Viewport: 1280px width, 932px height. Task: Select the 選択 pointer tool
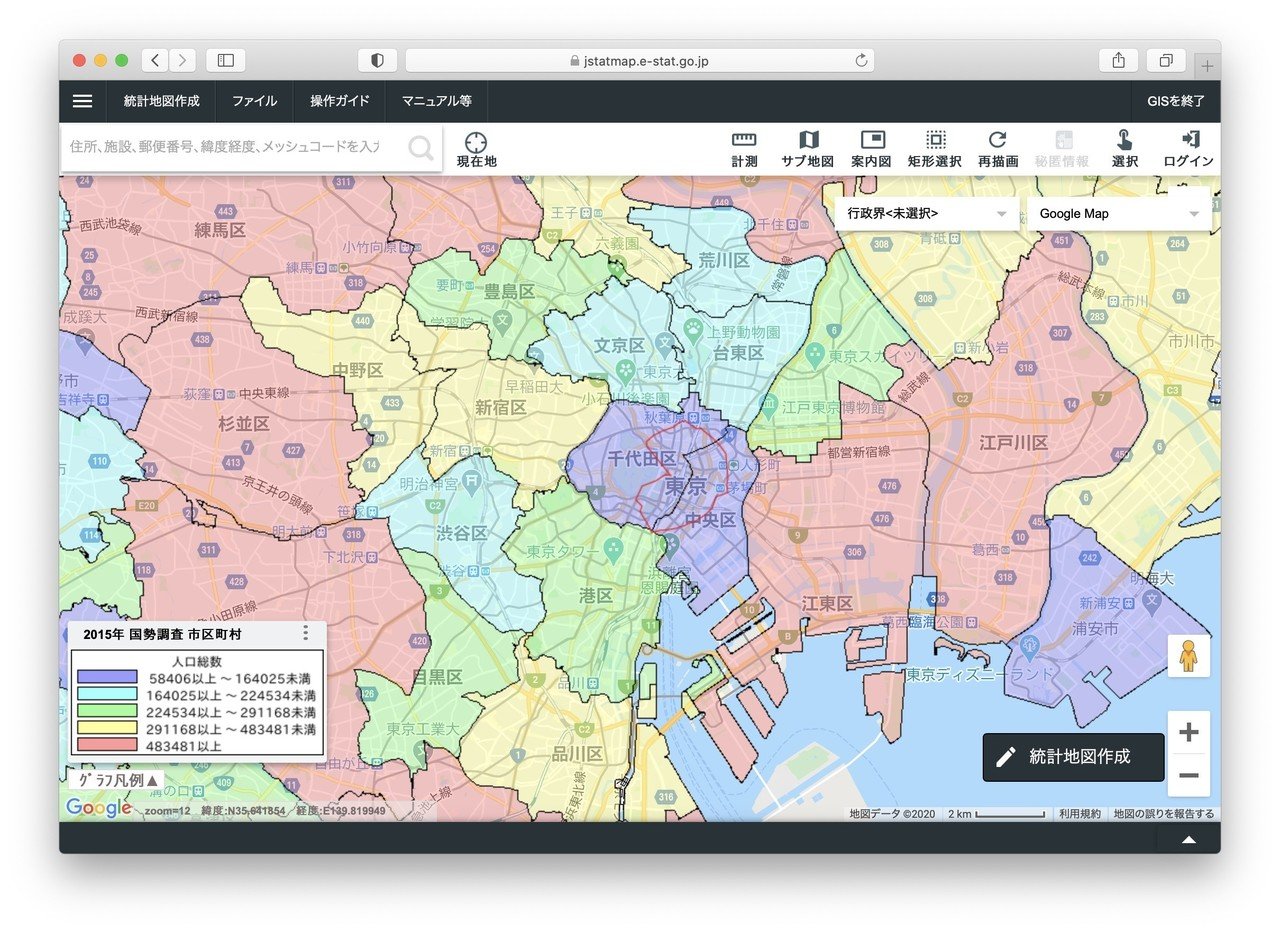(1125, 149)
